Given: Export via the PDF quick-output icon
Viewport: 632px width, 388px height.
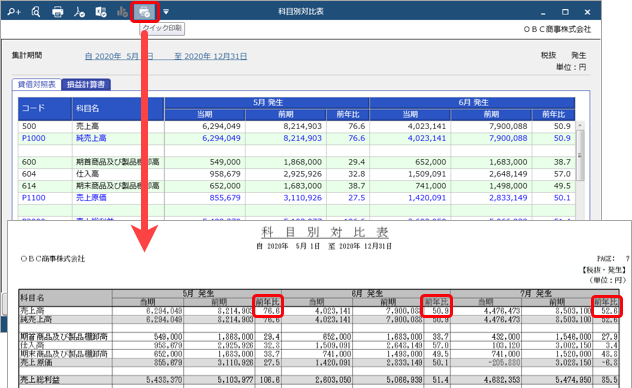Looking at the screenshot, I should point(79,12).
